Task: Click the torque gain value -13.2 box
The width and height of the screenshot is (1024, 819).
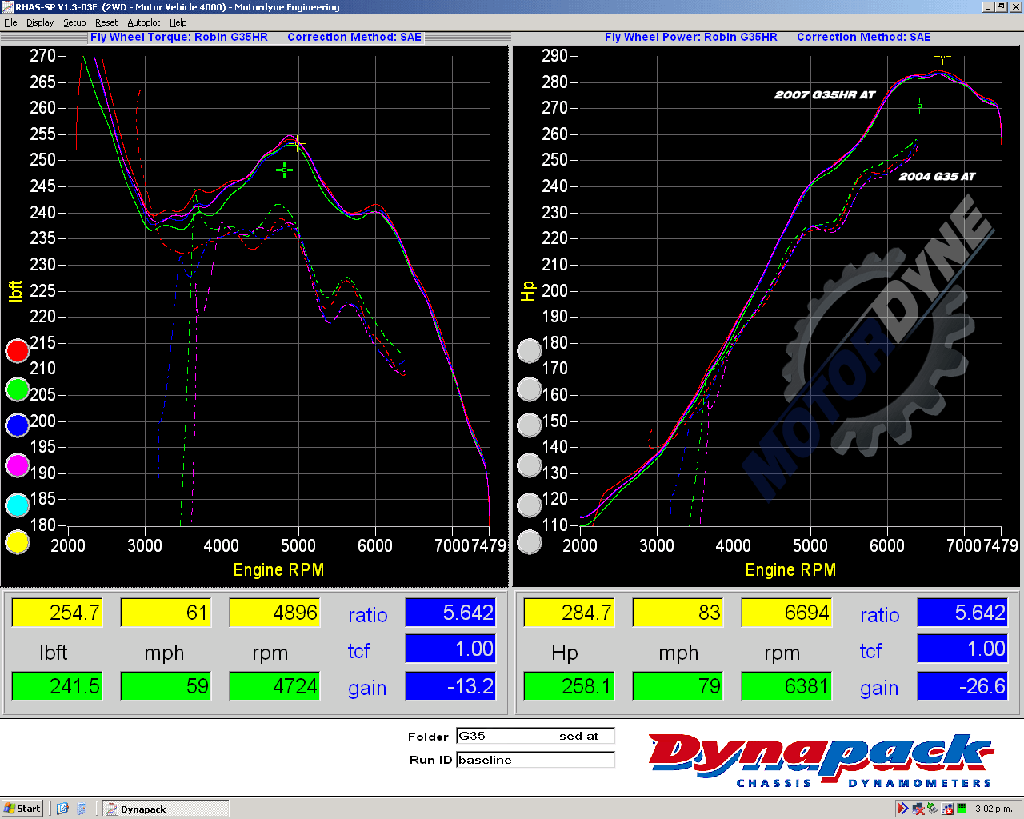Action: [x=450, y=687]
